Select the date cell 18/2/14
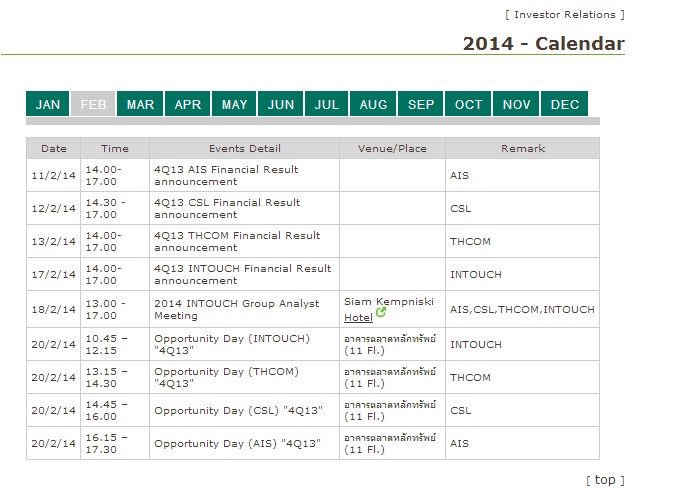 (x=54, y=309)
